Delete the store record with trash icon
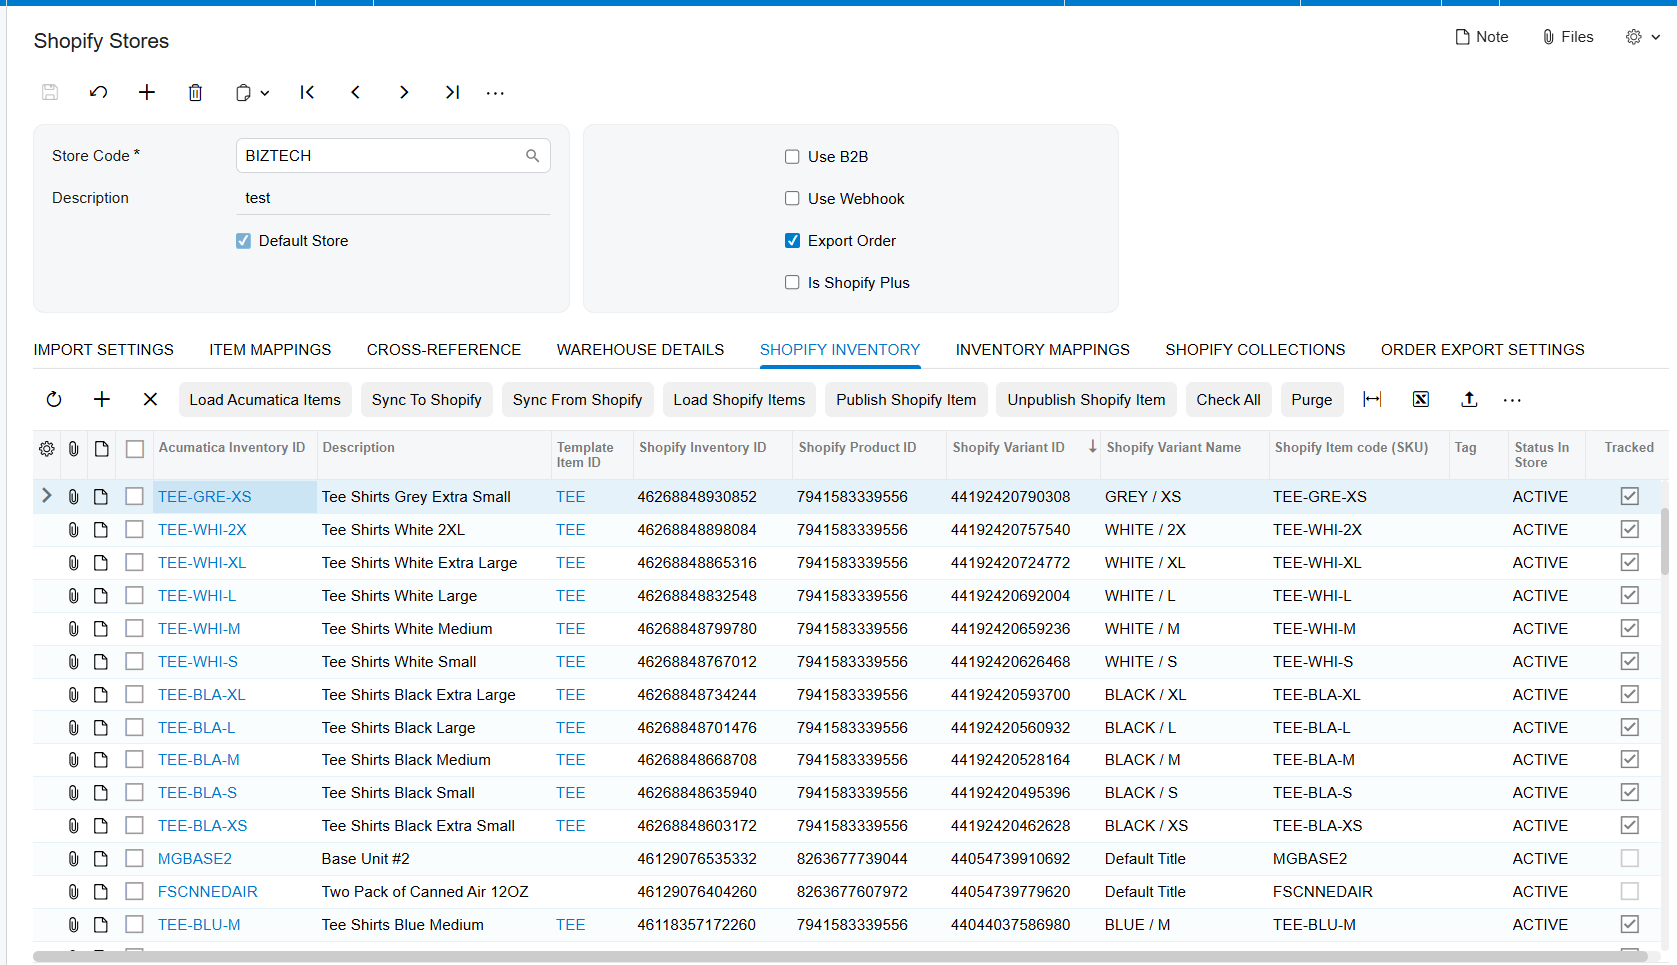 click(x=195, y=92)
